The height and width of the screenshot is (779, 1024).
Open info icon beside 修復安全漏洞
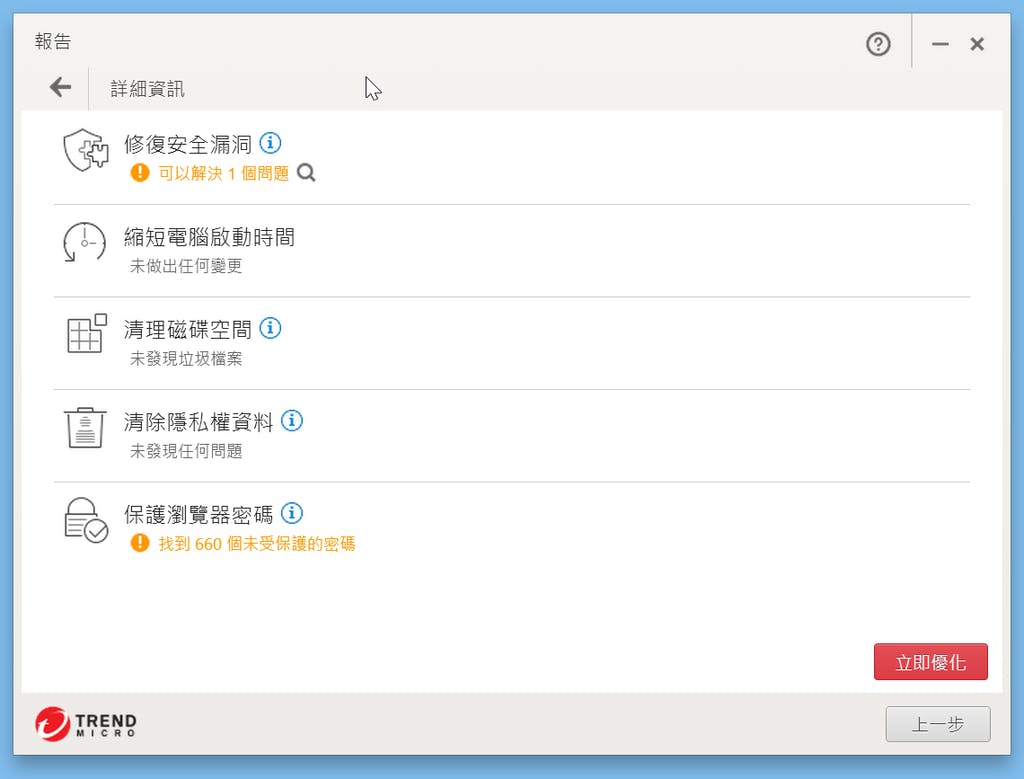pos(270,143)
